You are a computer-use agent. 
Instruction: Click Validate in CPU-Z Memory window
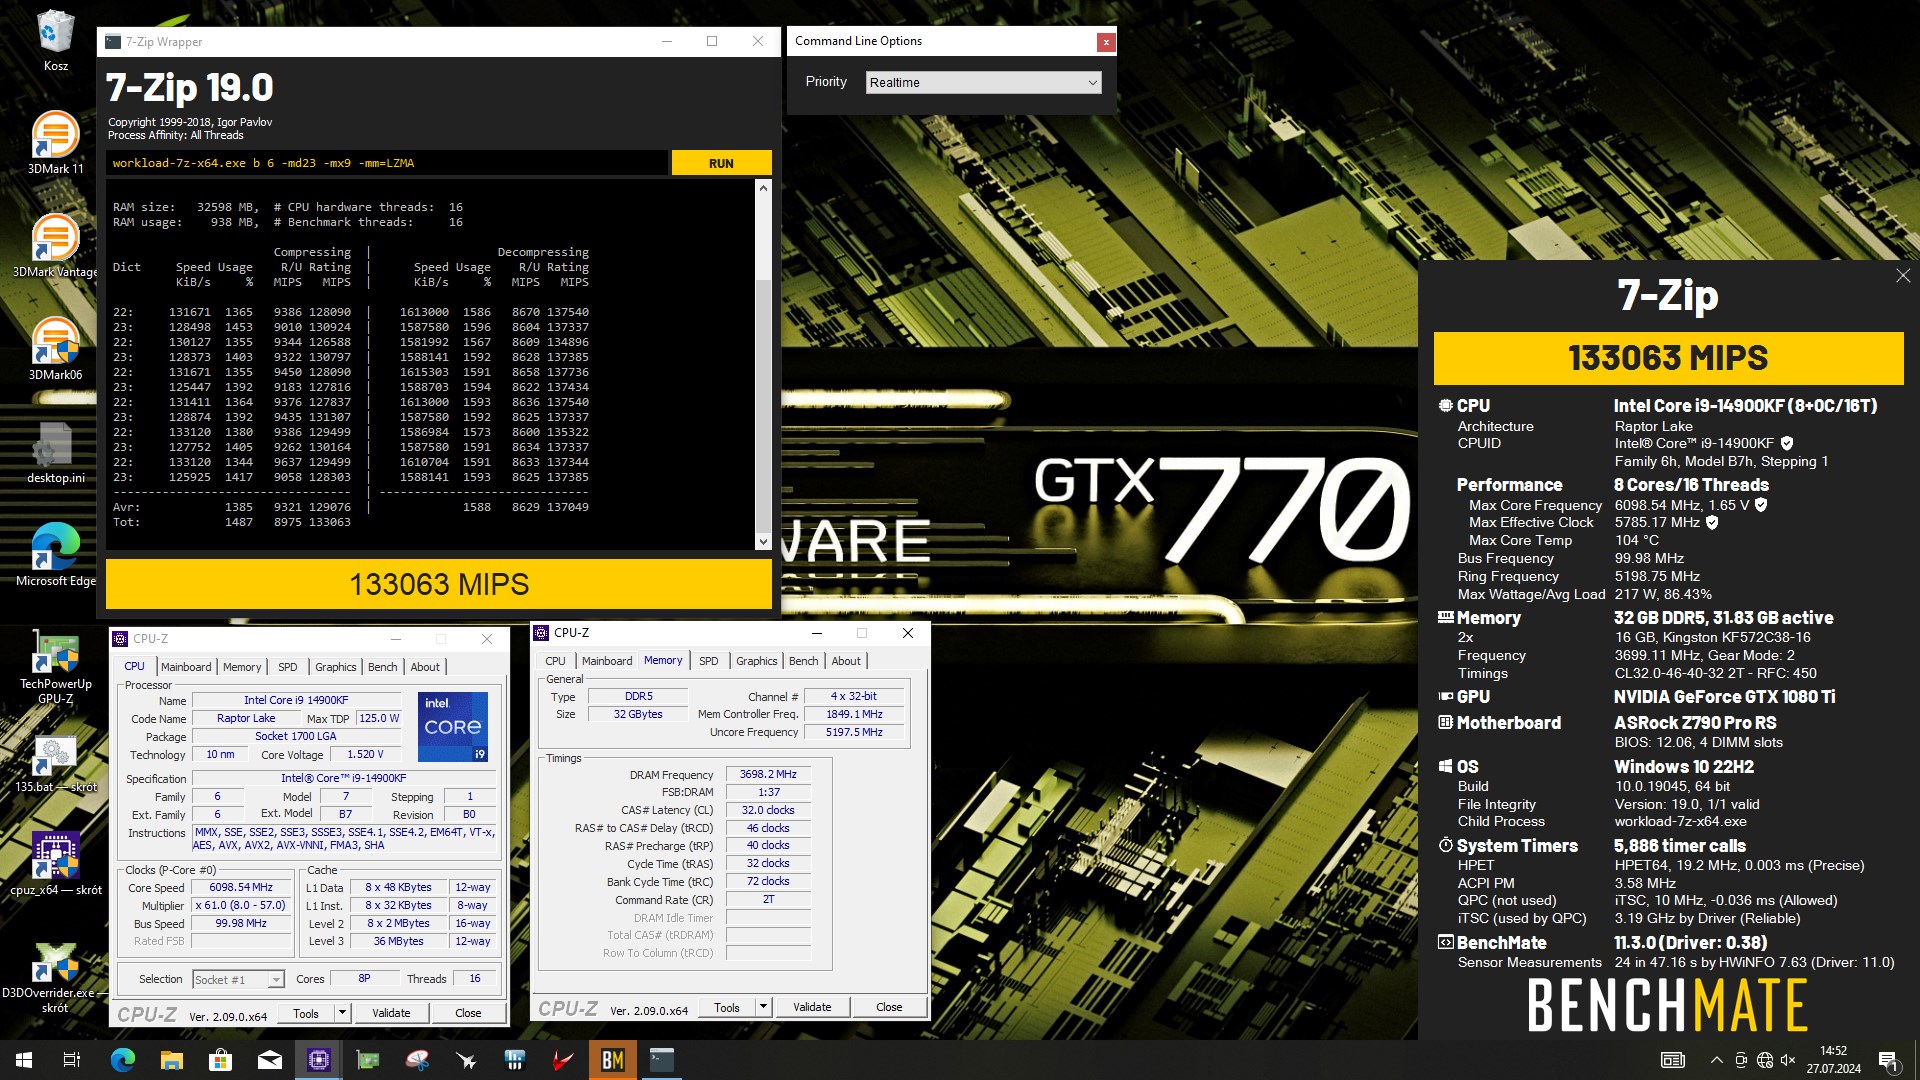tap(812, 1007)
